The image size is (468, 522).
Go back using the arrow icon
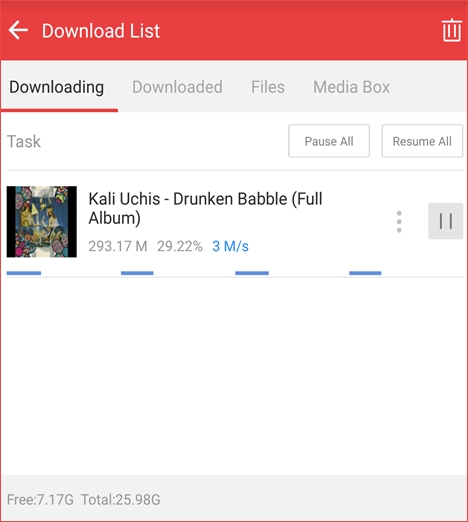pos(18,30)
